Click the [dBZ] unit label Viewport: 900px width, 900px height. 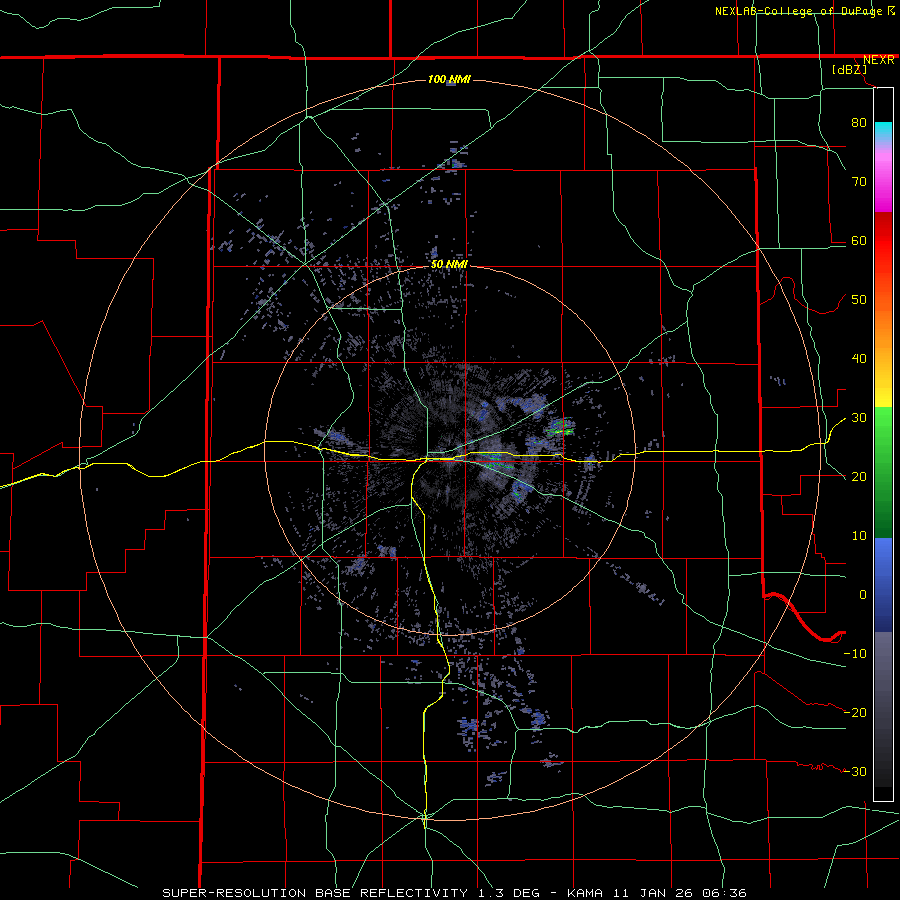pyautogui.click(x=849, y=69)
